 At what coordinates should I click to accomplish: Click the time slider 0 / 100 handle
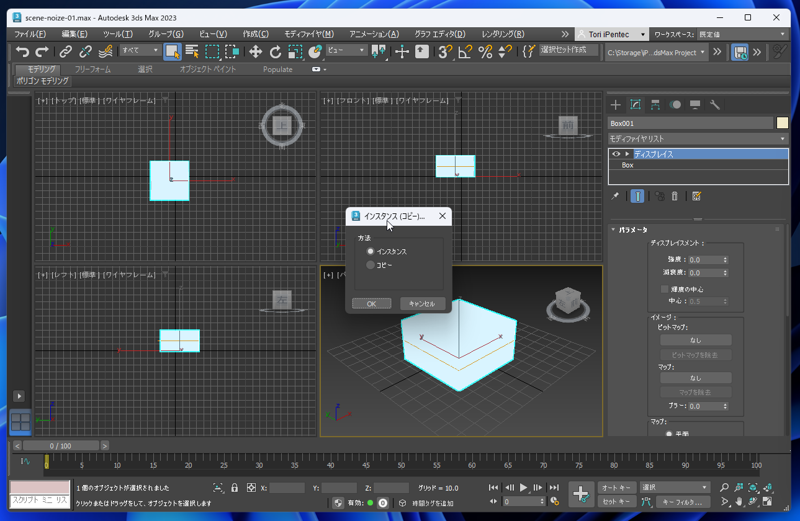pyautogui.click(x=61, y=446)
